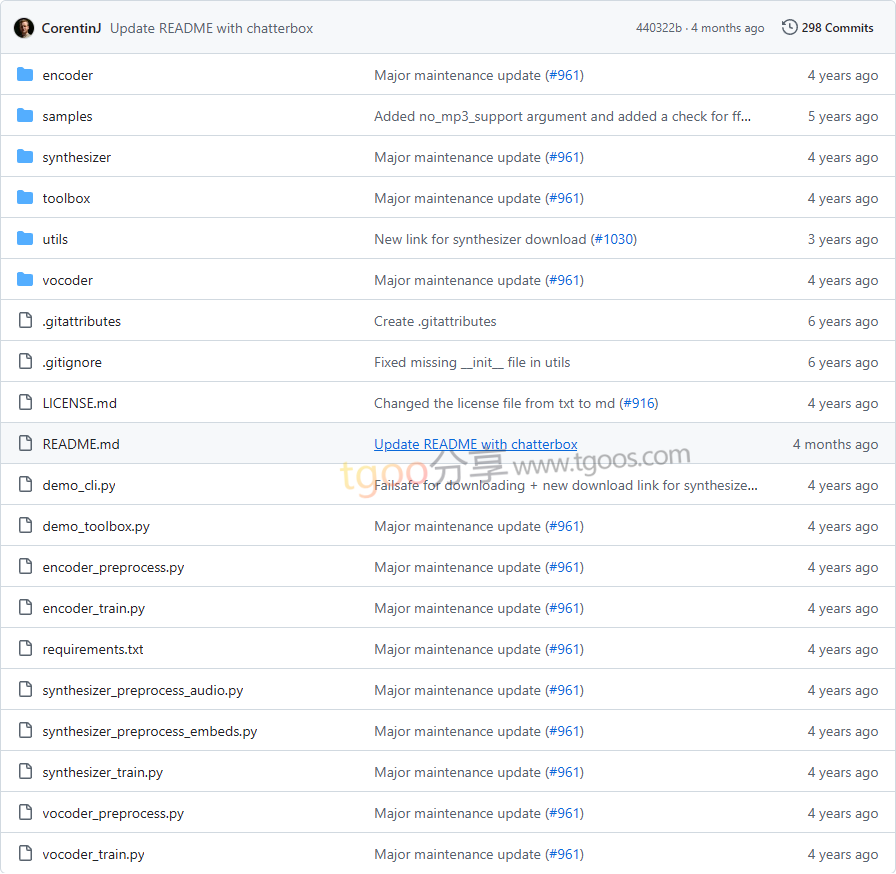The height and width of the screenshot is (874, 896).
Task: Click the encoder folder icon
Action: [25, 75]
